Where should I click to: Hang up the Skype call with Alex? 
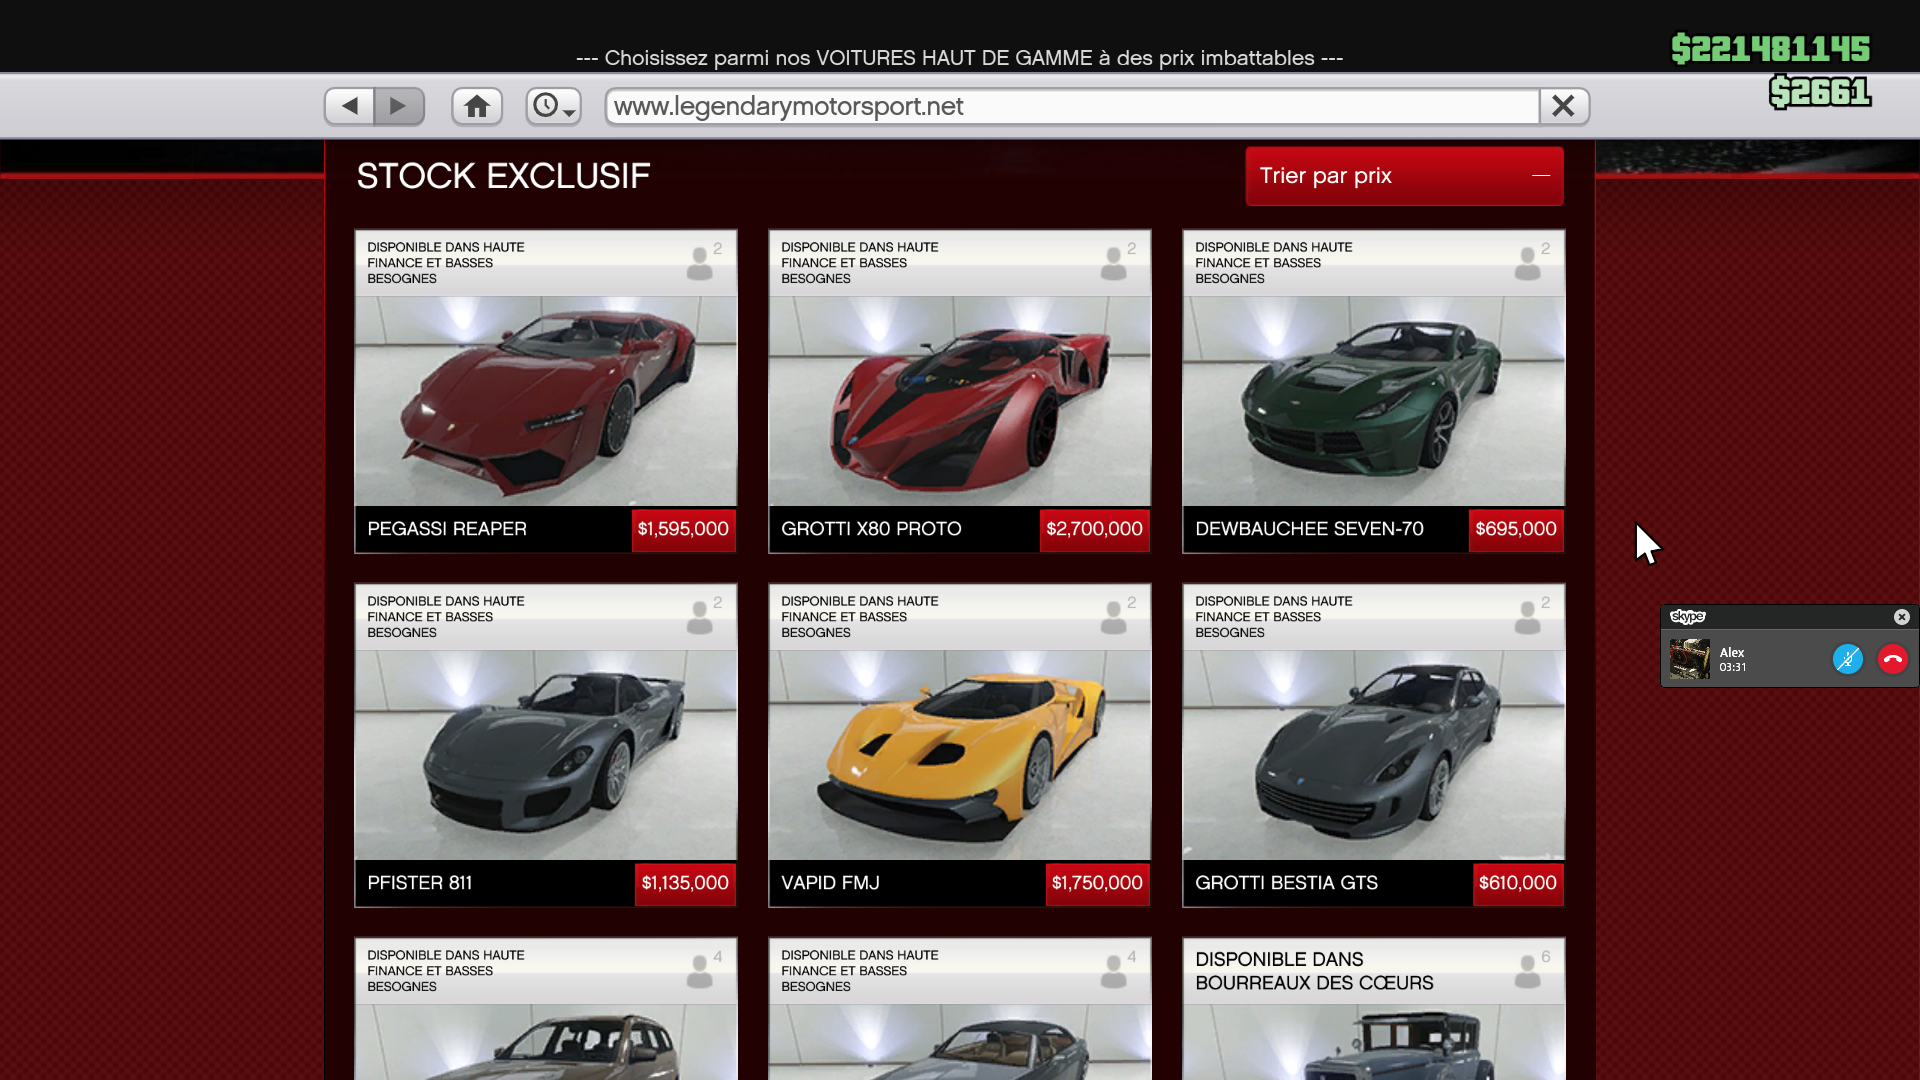(1893, 659)
